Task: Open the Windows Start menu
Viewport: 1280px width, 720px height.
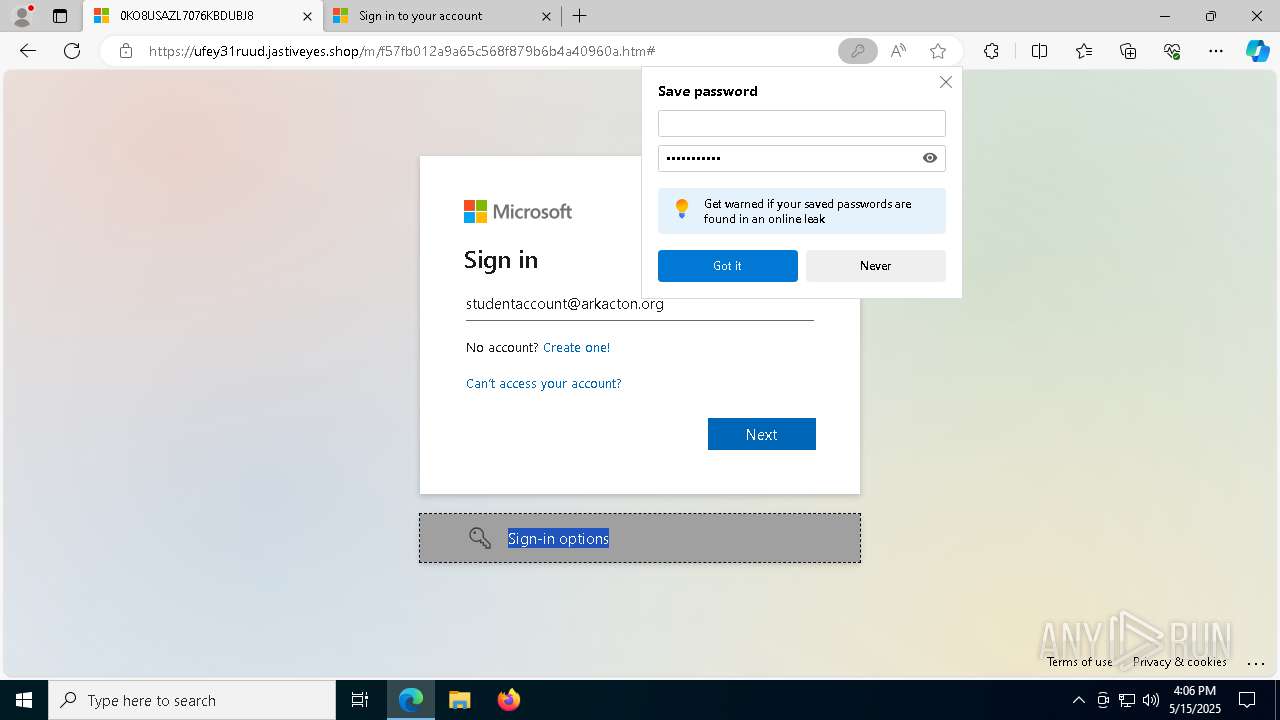Action: (24, 700)
